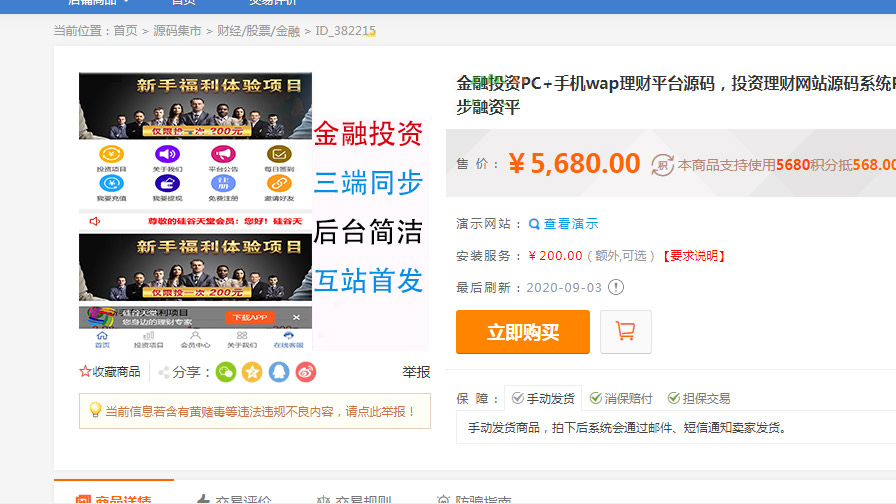The height and width of the screenshot is (504, 896).
Task: Open 财经/股票/金融 category breadcrumb
Action: (258, 31)
